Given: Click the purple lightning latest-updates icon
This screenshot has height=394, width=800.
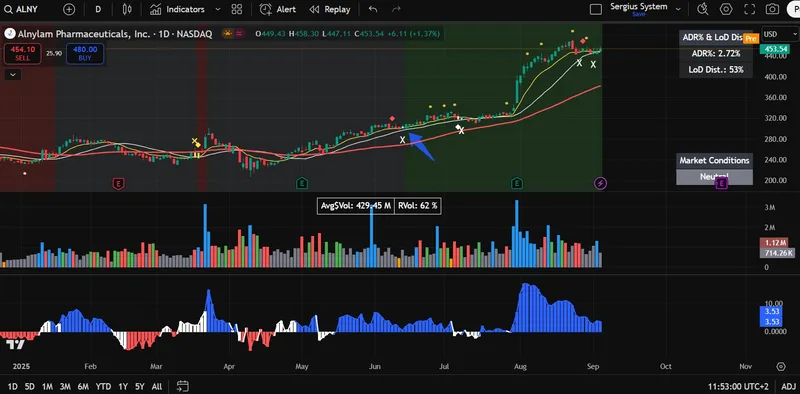Looking at the screenshot, I should [x=601, y=183].
